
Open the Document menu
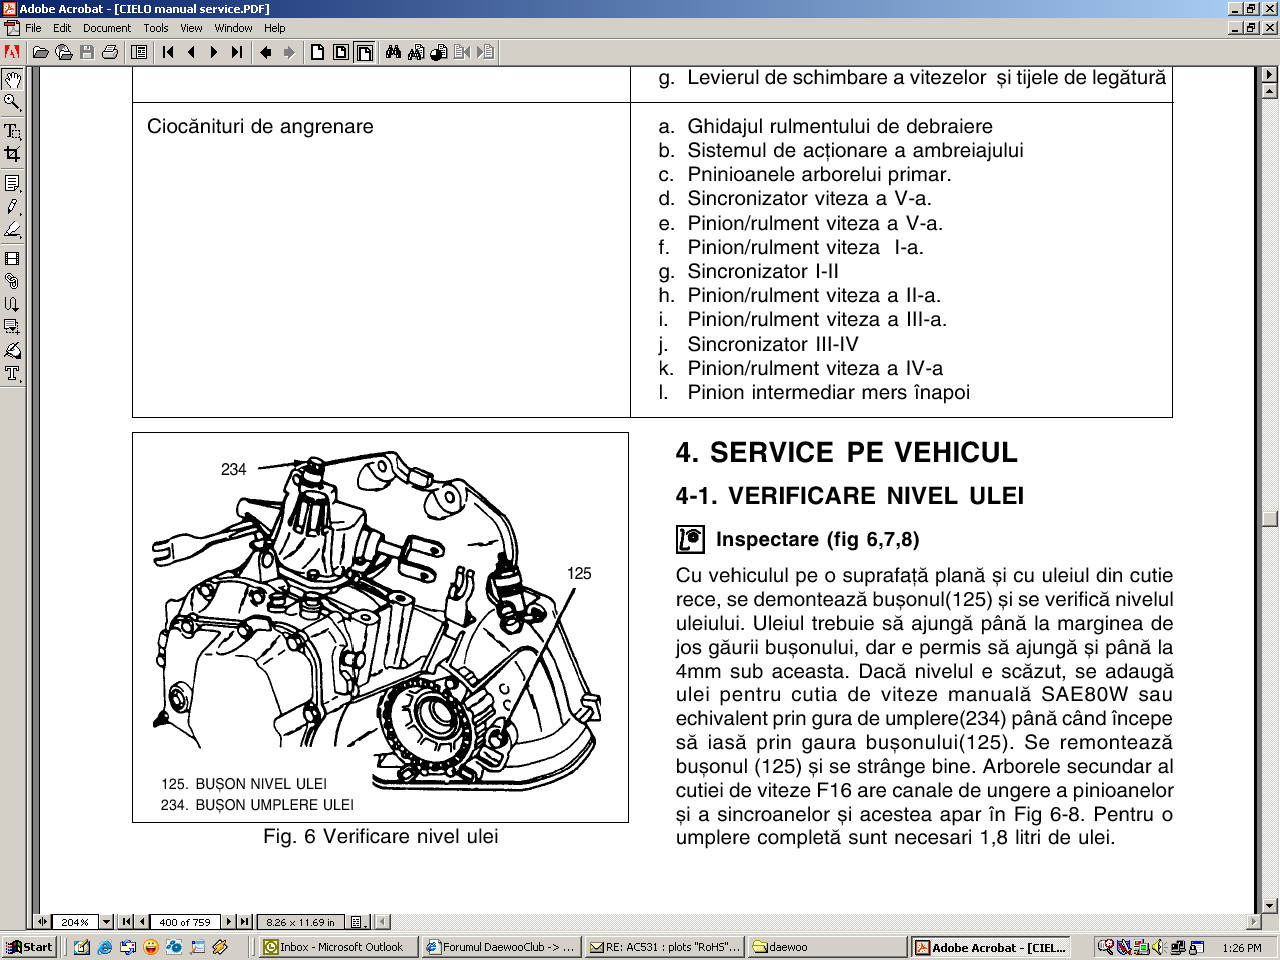(x=106, y=28)
